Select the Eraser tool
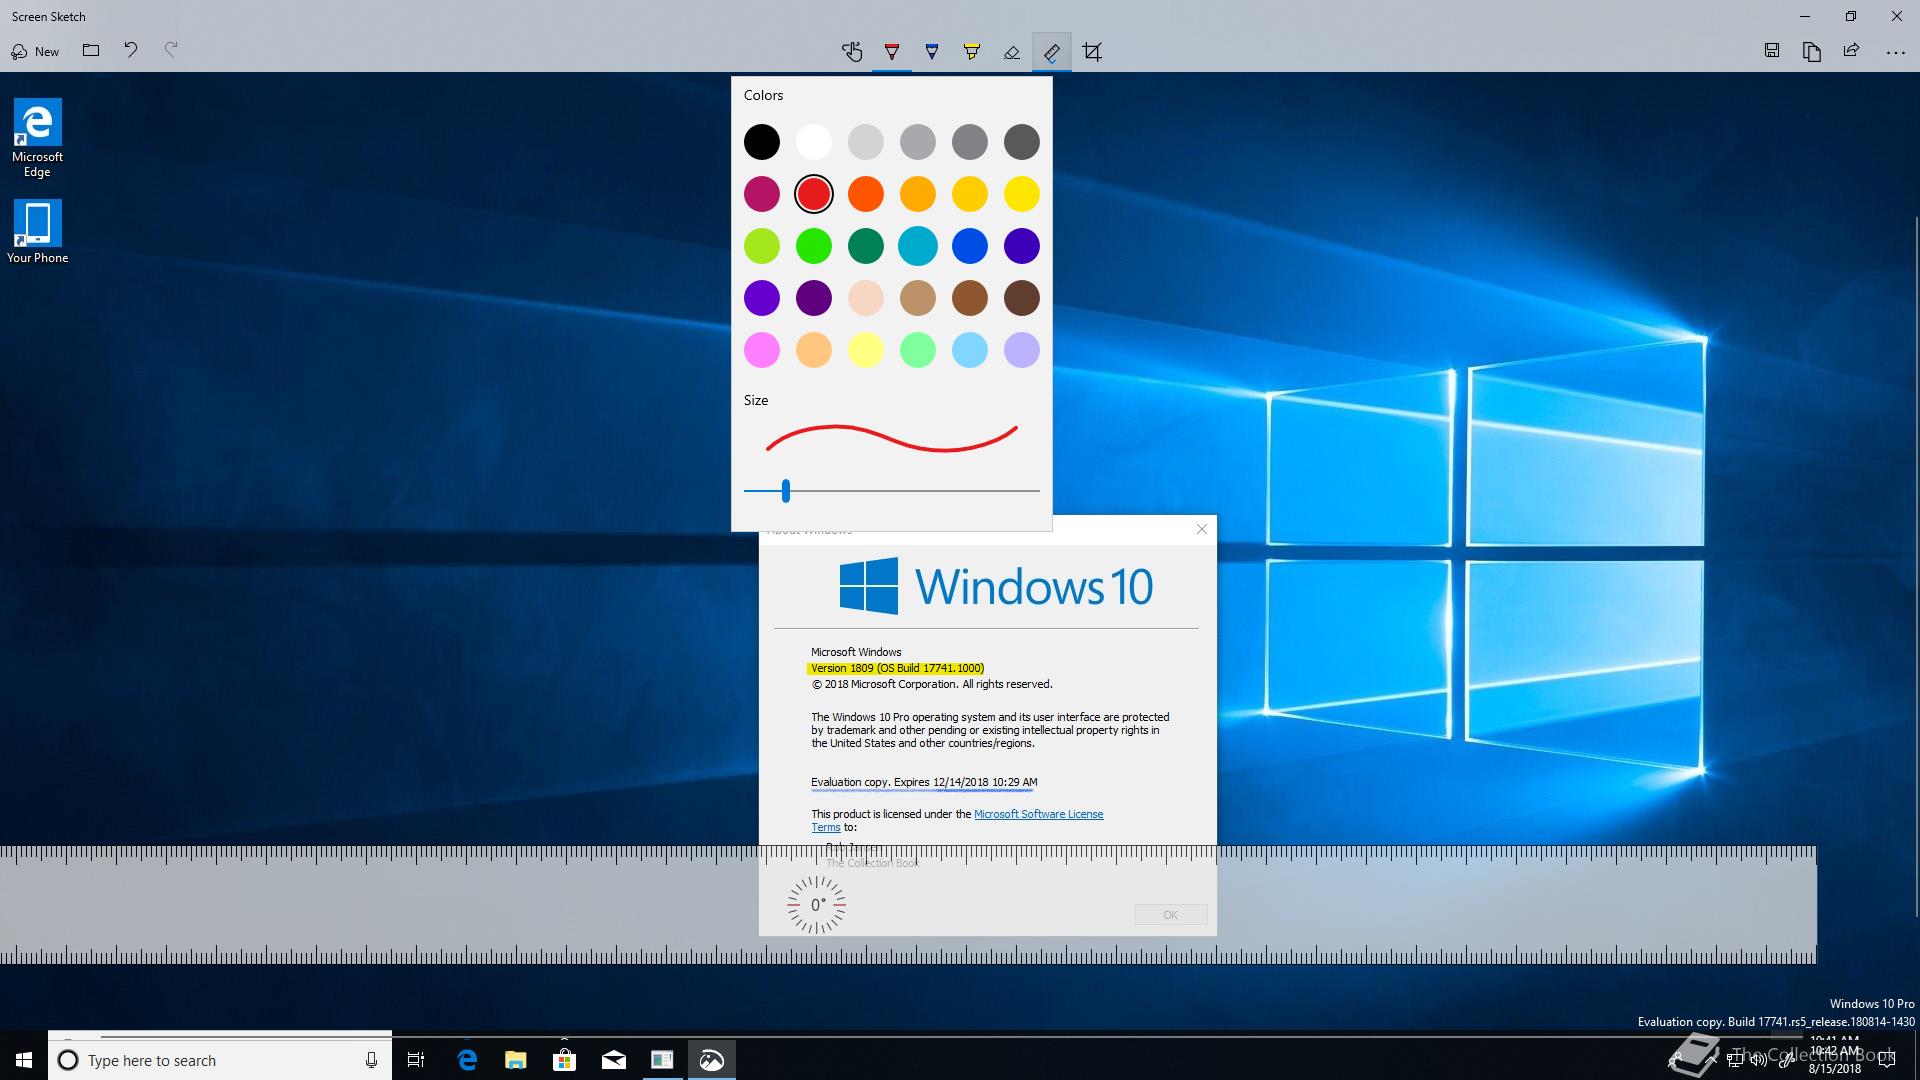The height and width of the screenshot is (1080, 1920). pyautogui.click(x=1012, y=52)
